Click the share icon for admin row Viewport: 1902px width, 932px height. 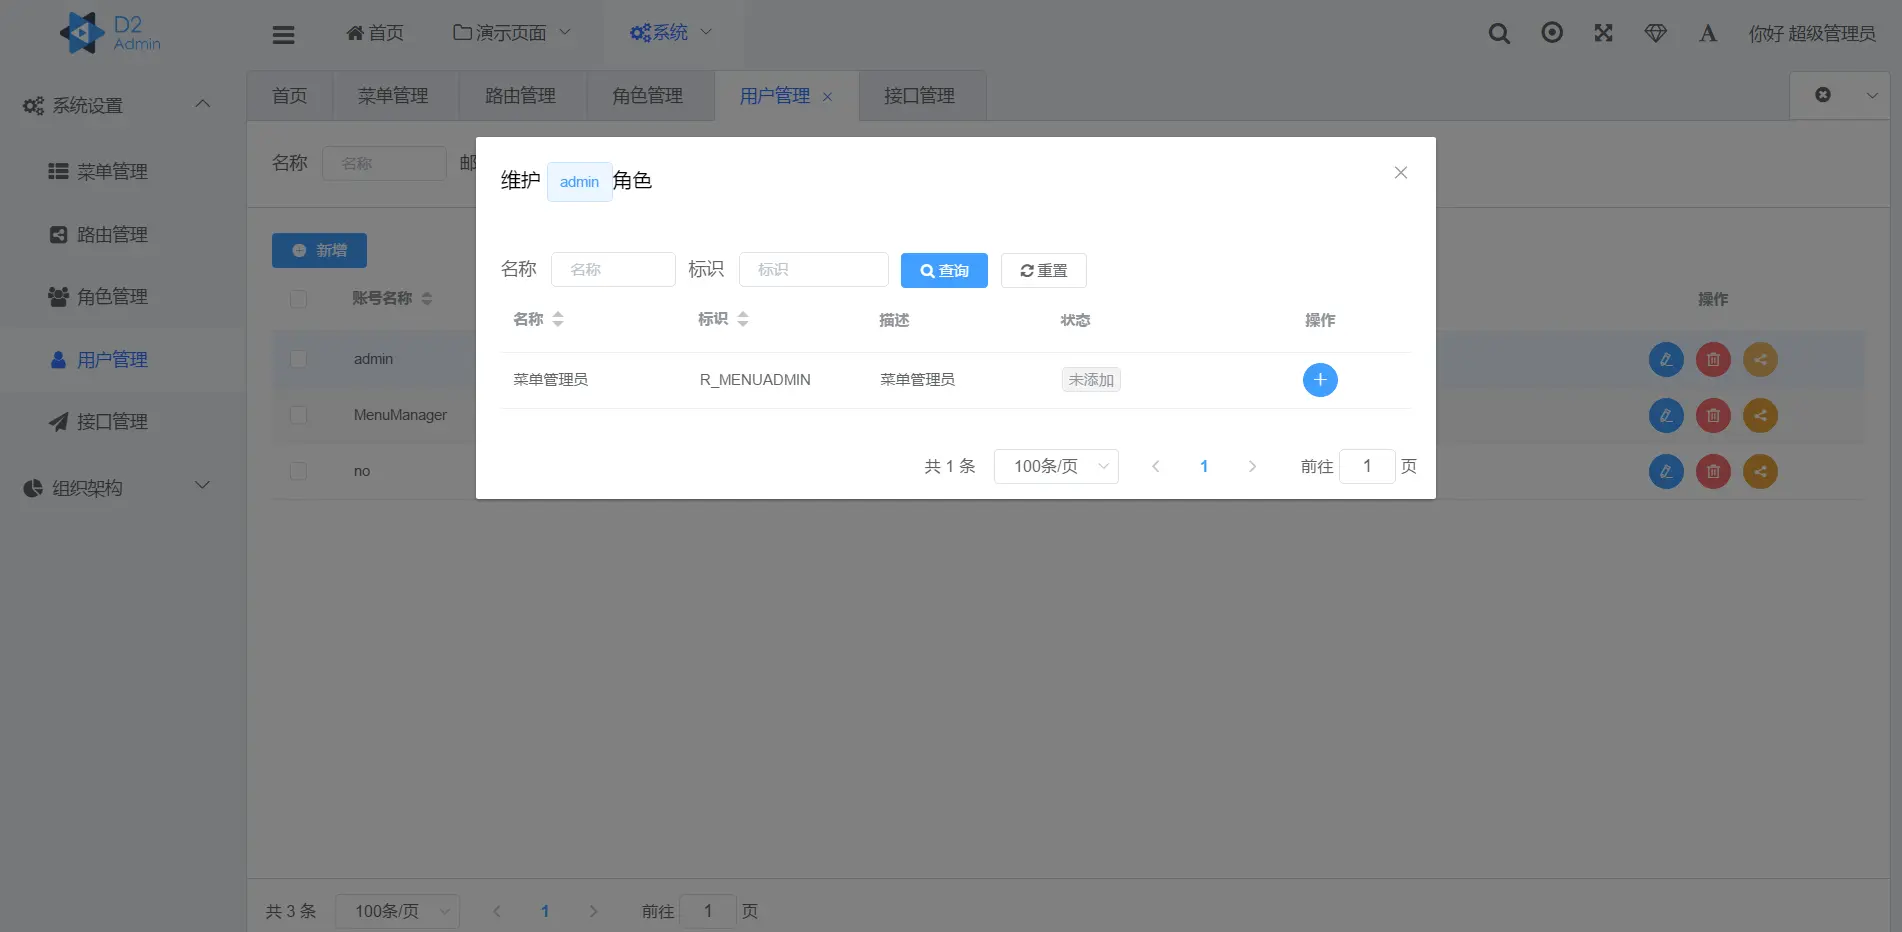coord(1760,360)
